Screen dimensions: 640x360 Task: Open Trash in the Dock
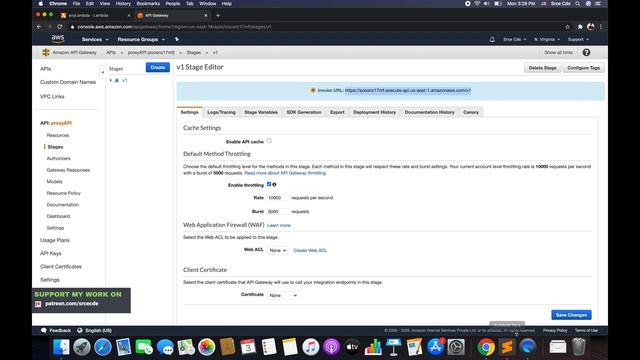579,347
